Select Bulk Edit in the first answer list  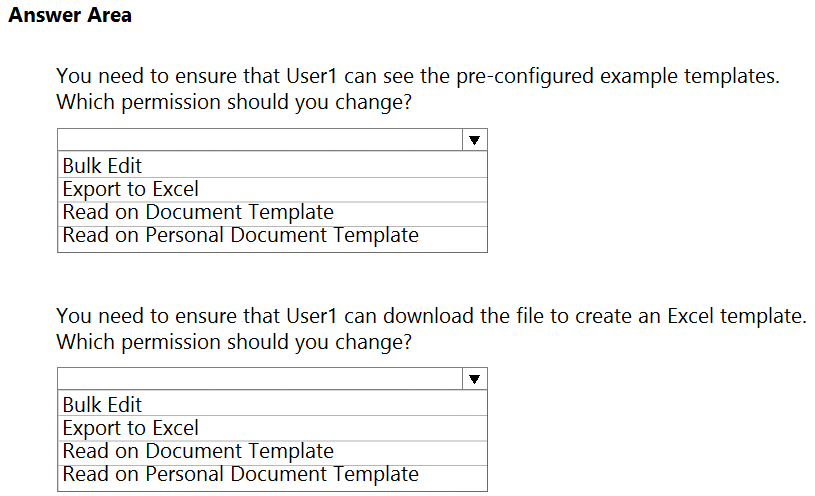tap(272, 165)
